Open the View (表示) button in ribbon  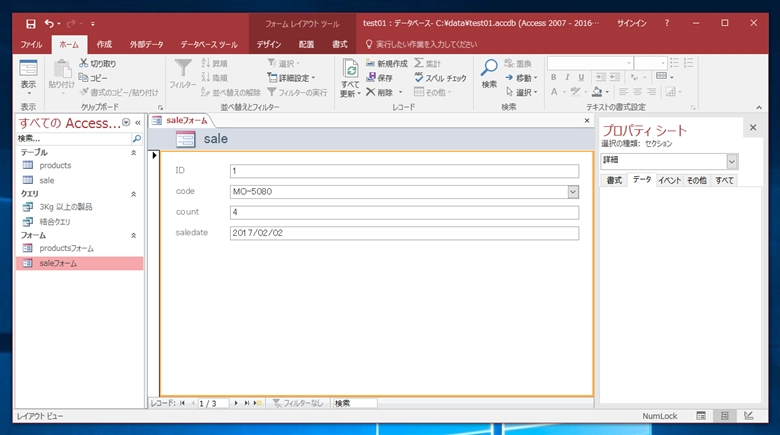(x=28, y=77)
